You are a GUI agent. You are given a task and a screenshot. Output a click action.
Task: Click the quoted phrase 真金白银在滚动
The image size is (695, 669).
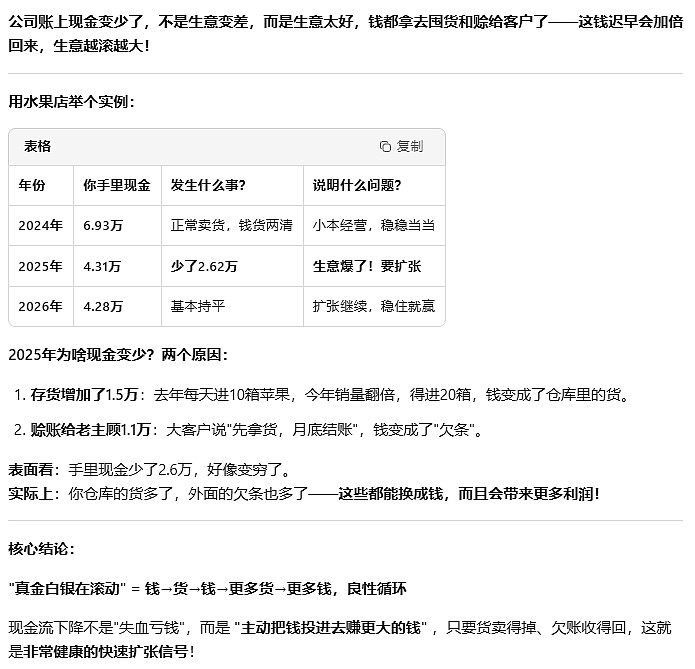[x=67, y=589]
